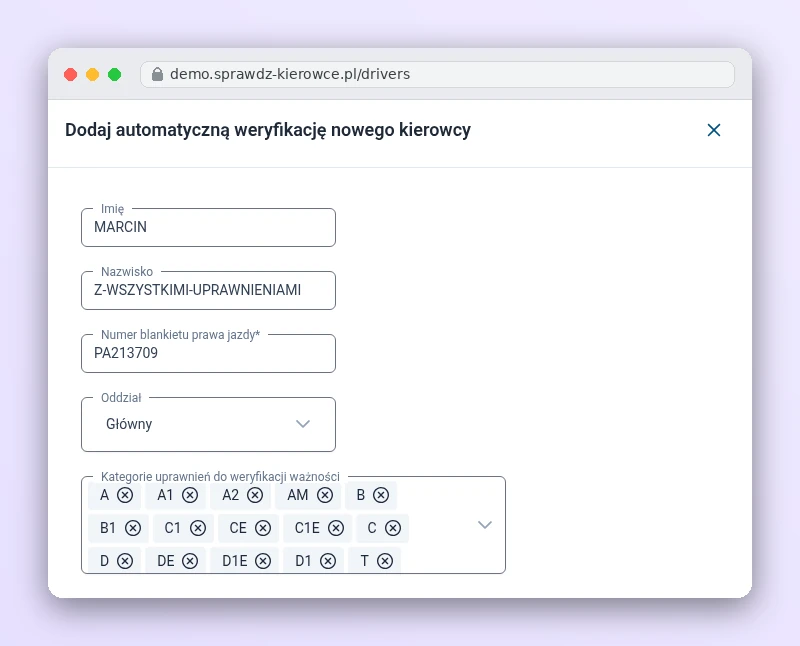The width and height of the screenshot is (800, 646).
Task: Click the 'CE' chip label text
Action: coord(238,528)
